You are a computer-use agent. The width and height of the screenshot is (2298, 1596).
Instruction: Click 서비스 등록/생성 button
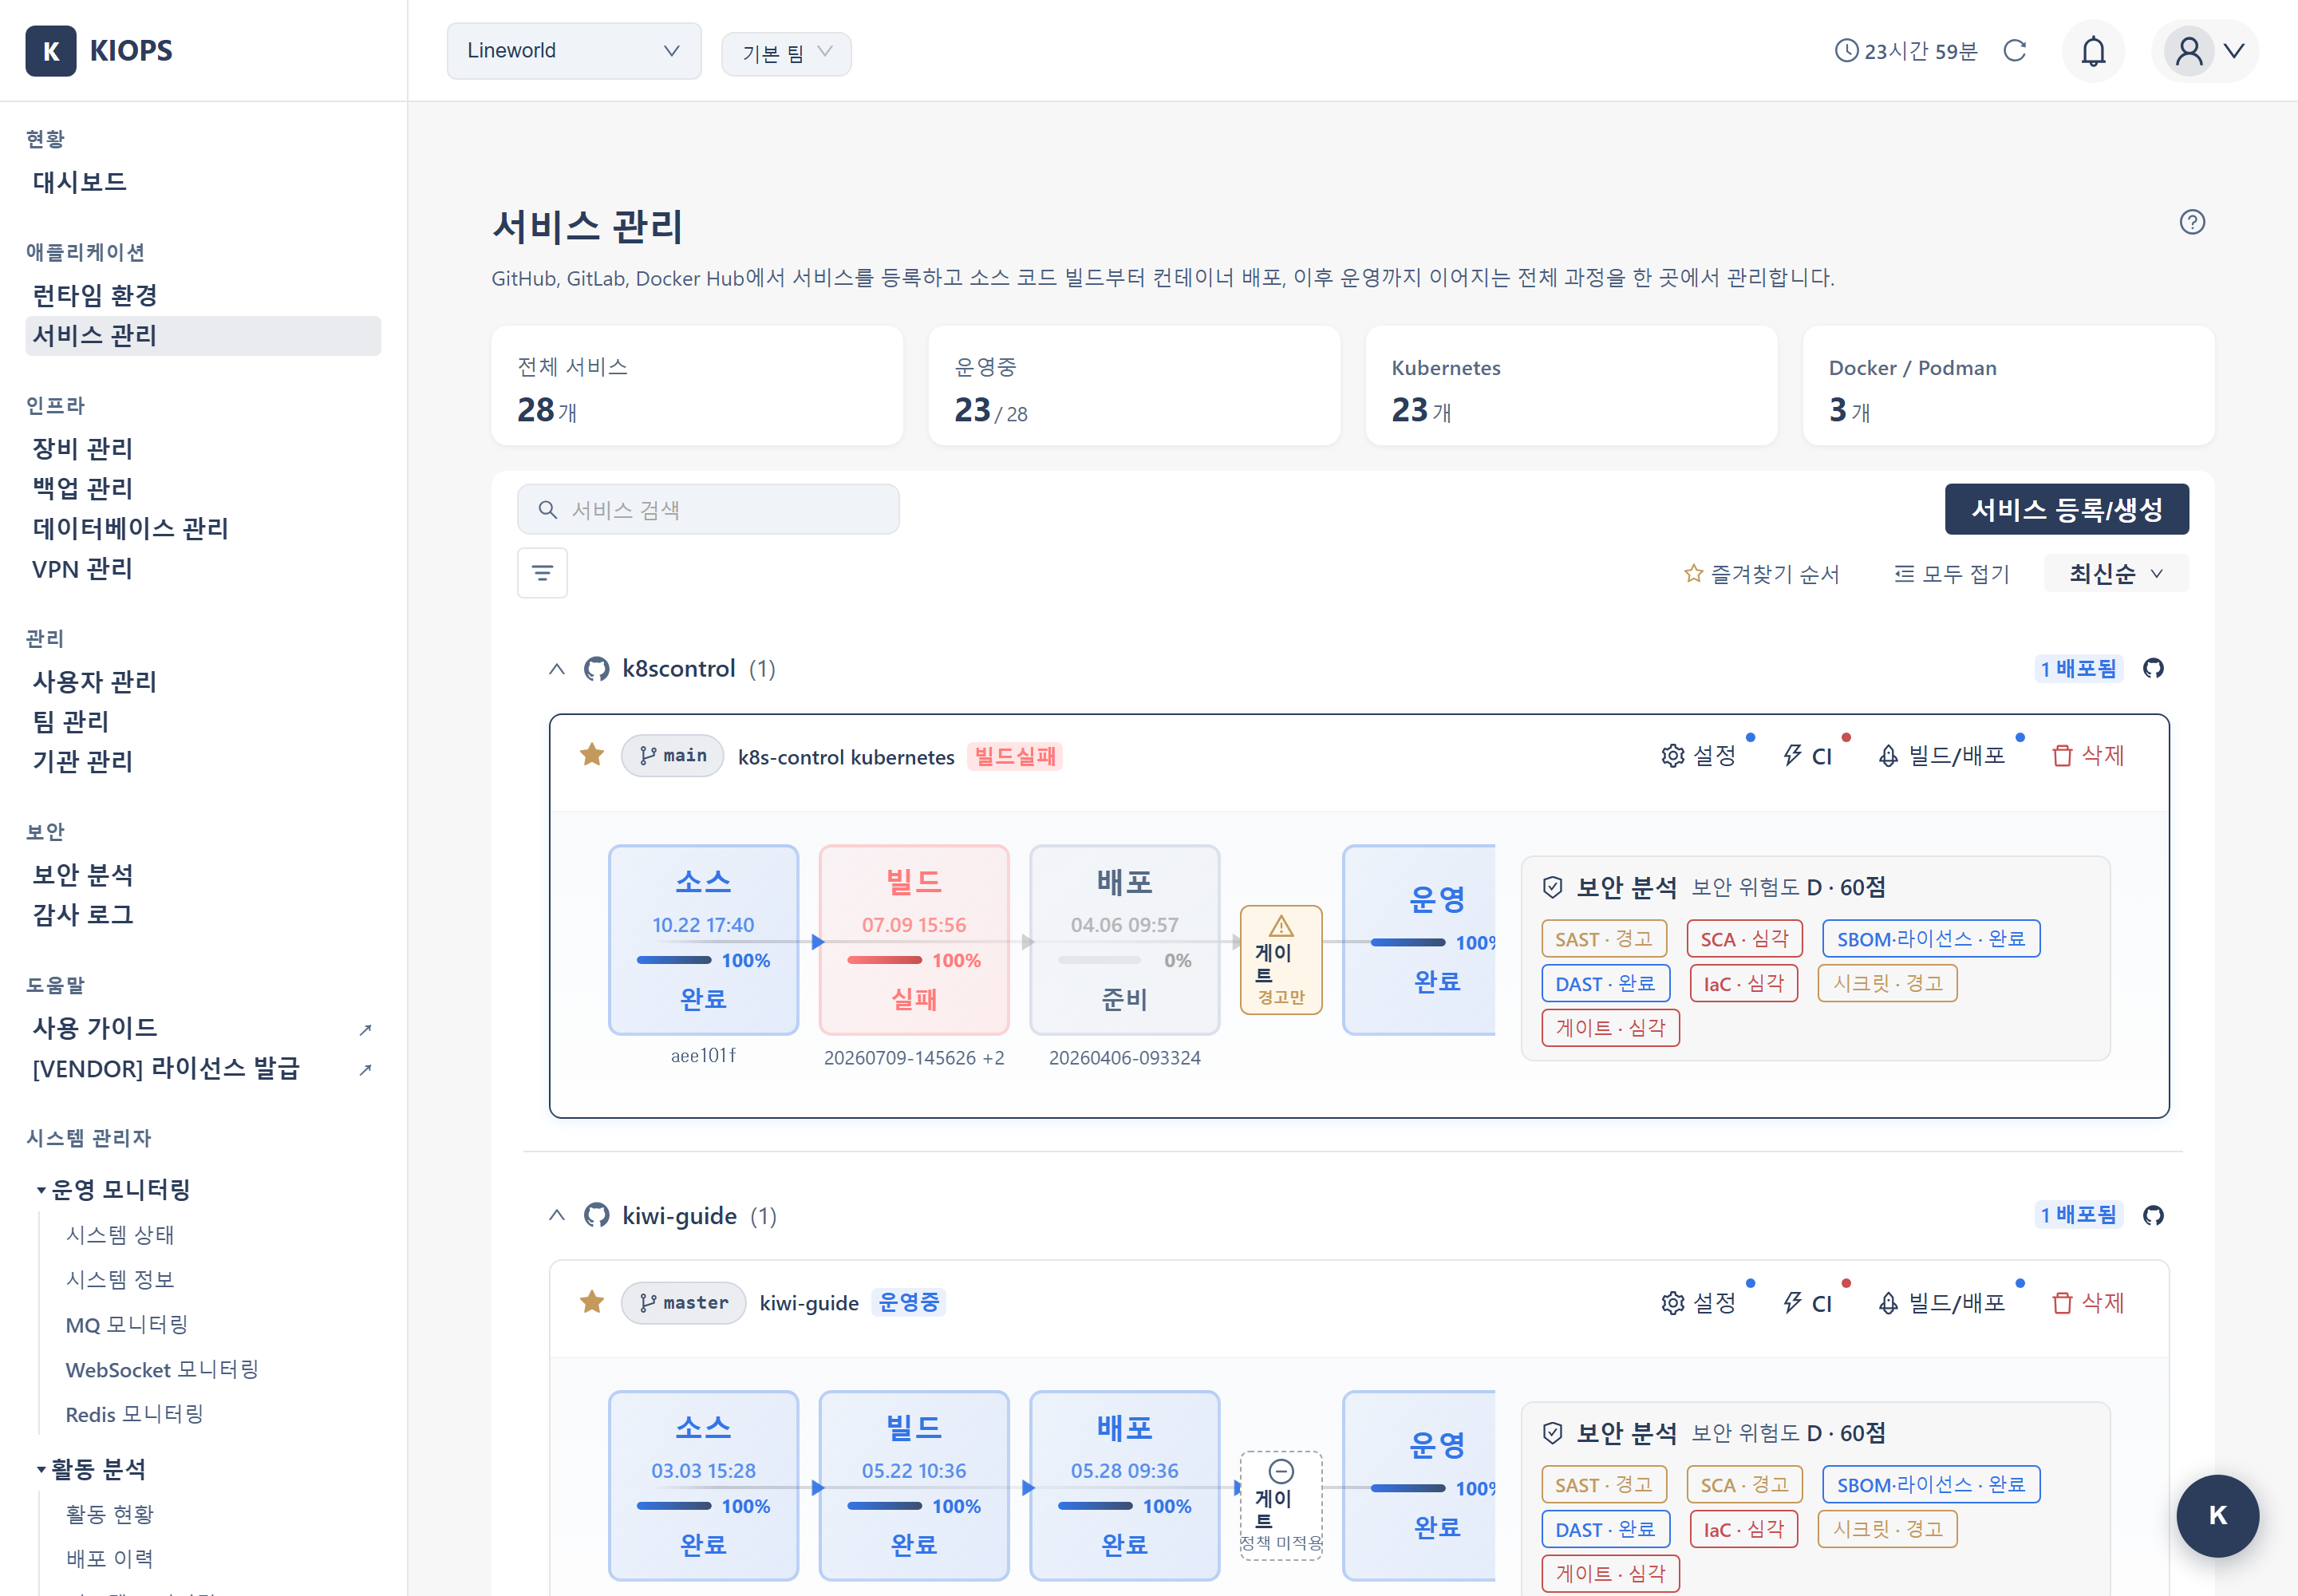pos(2066,510)
